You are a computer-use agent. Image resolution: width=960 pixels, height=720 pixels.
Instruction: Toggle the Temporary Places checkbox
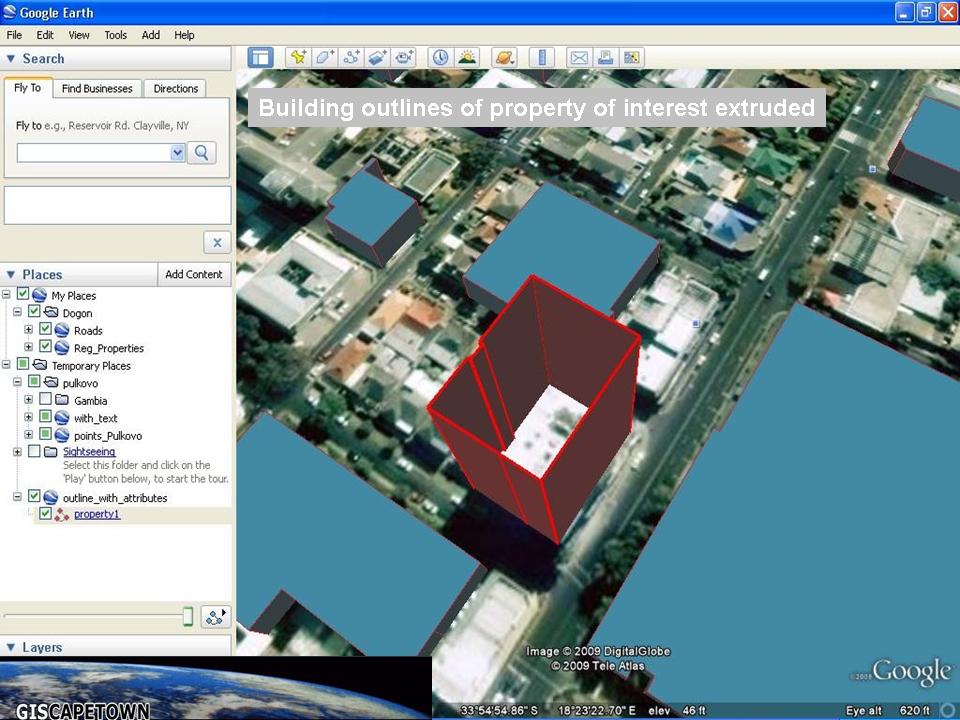click(23, 364)
